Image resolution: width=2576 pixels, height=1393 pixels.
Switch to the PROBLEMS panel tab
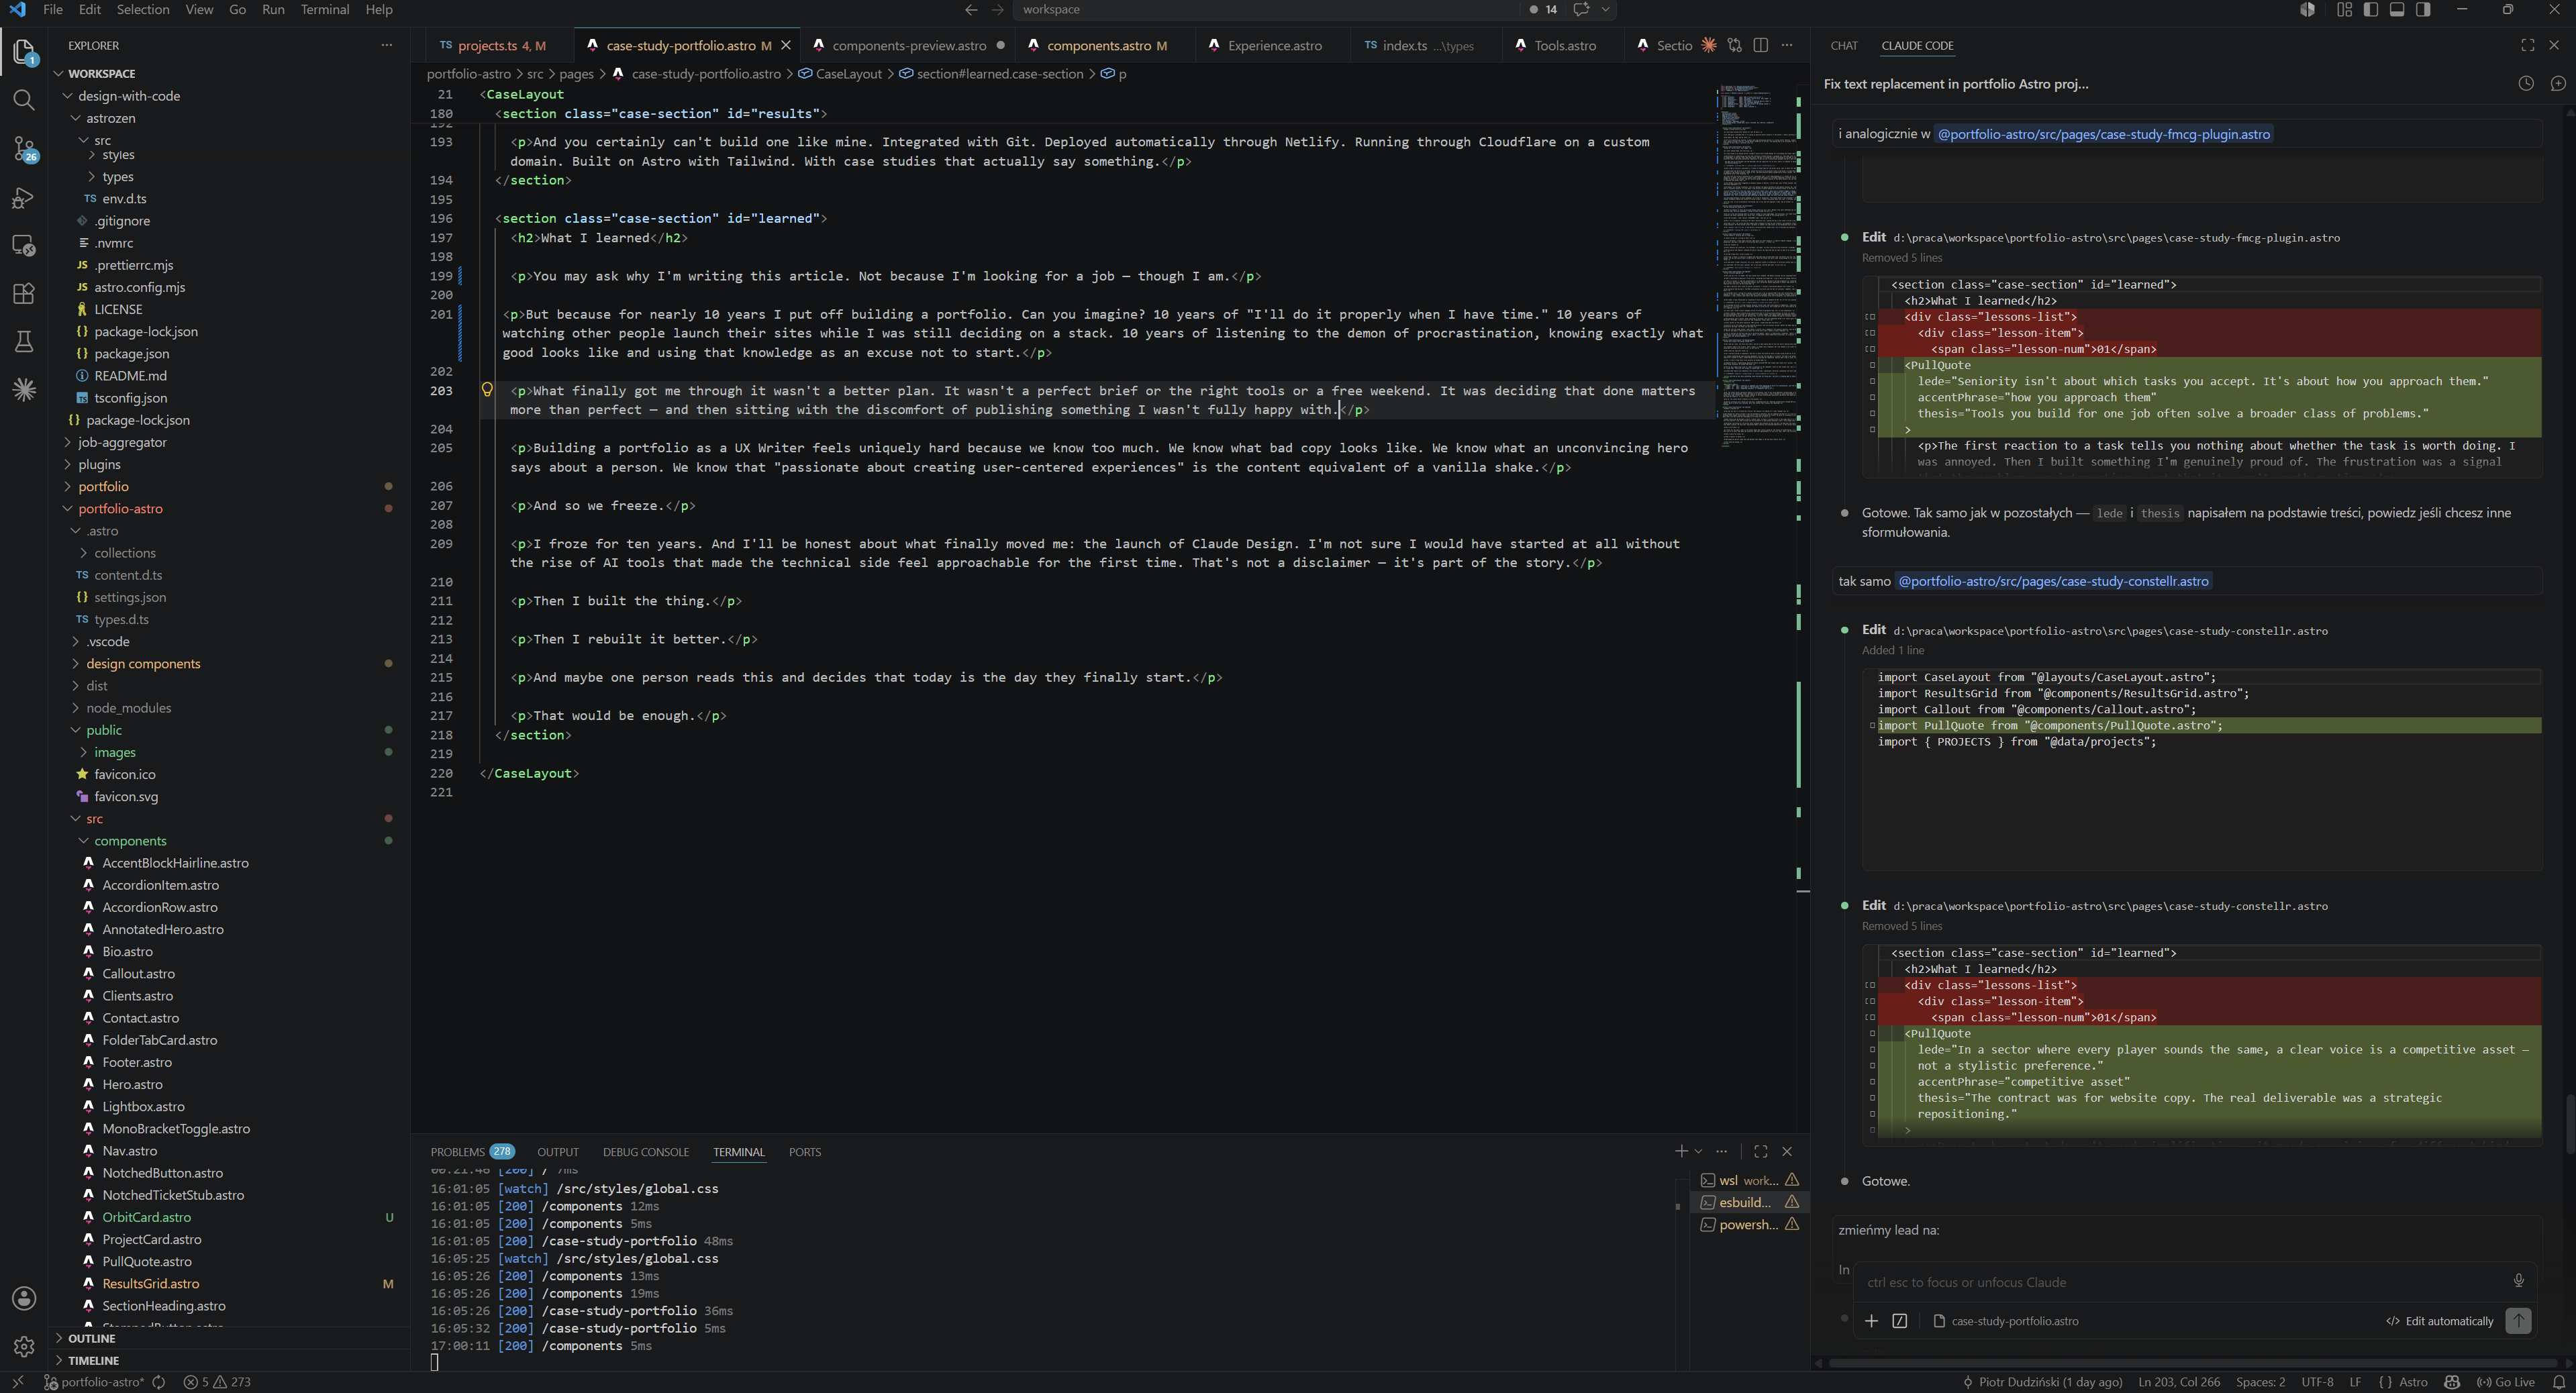[471, 1152]
